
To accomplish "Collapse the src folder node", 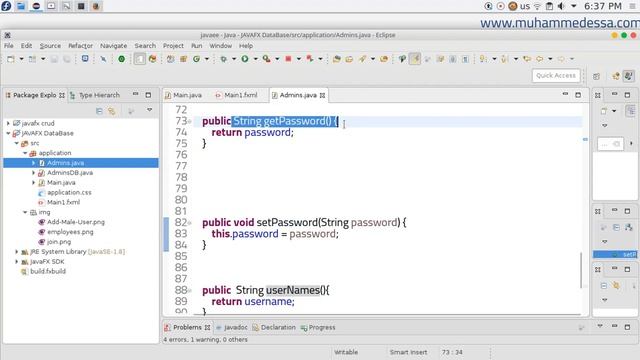I will 17,143.
